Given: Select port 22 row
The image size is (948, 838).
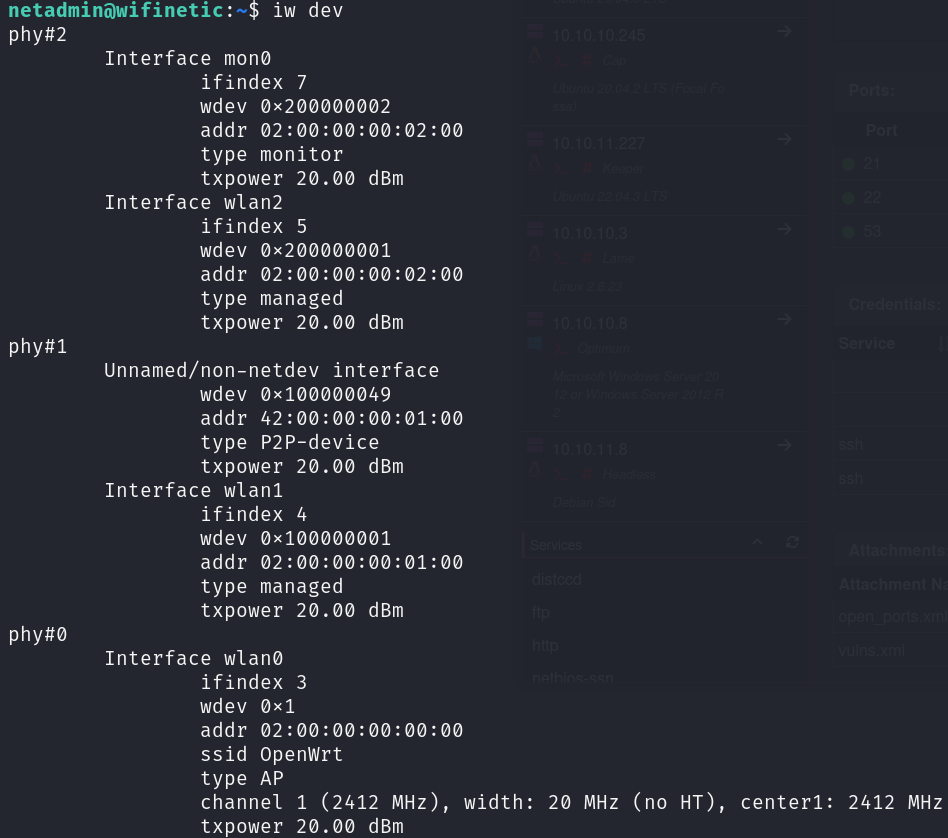Looking at the screenshot, I should click(x=891, y=197).
